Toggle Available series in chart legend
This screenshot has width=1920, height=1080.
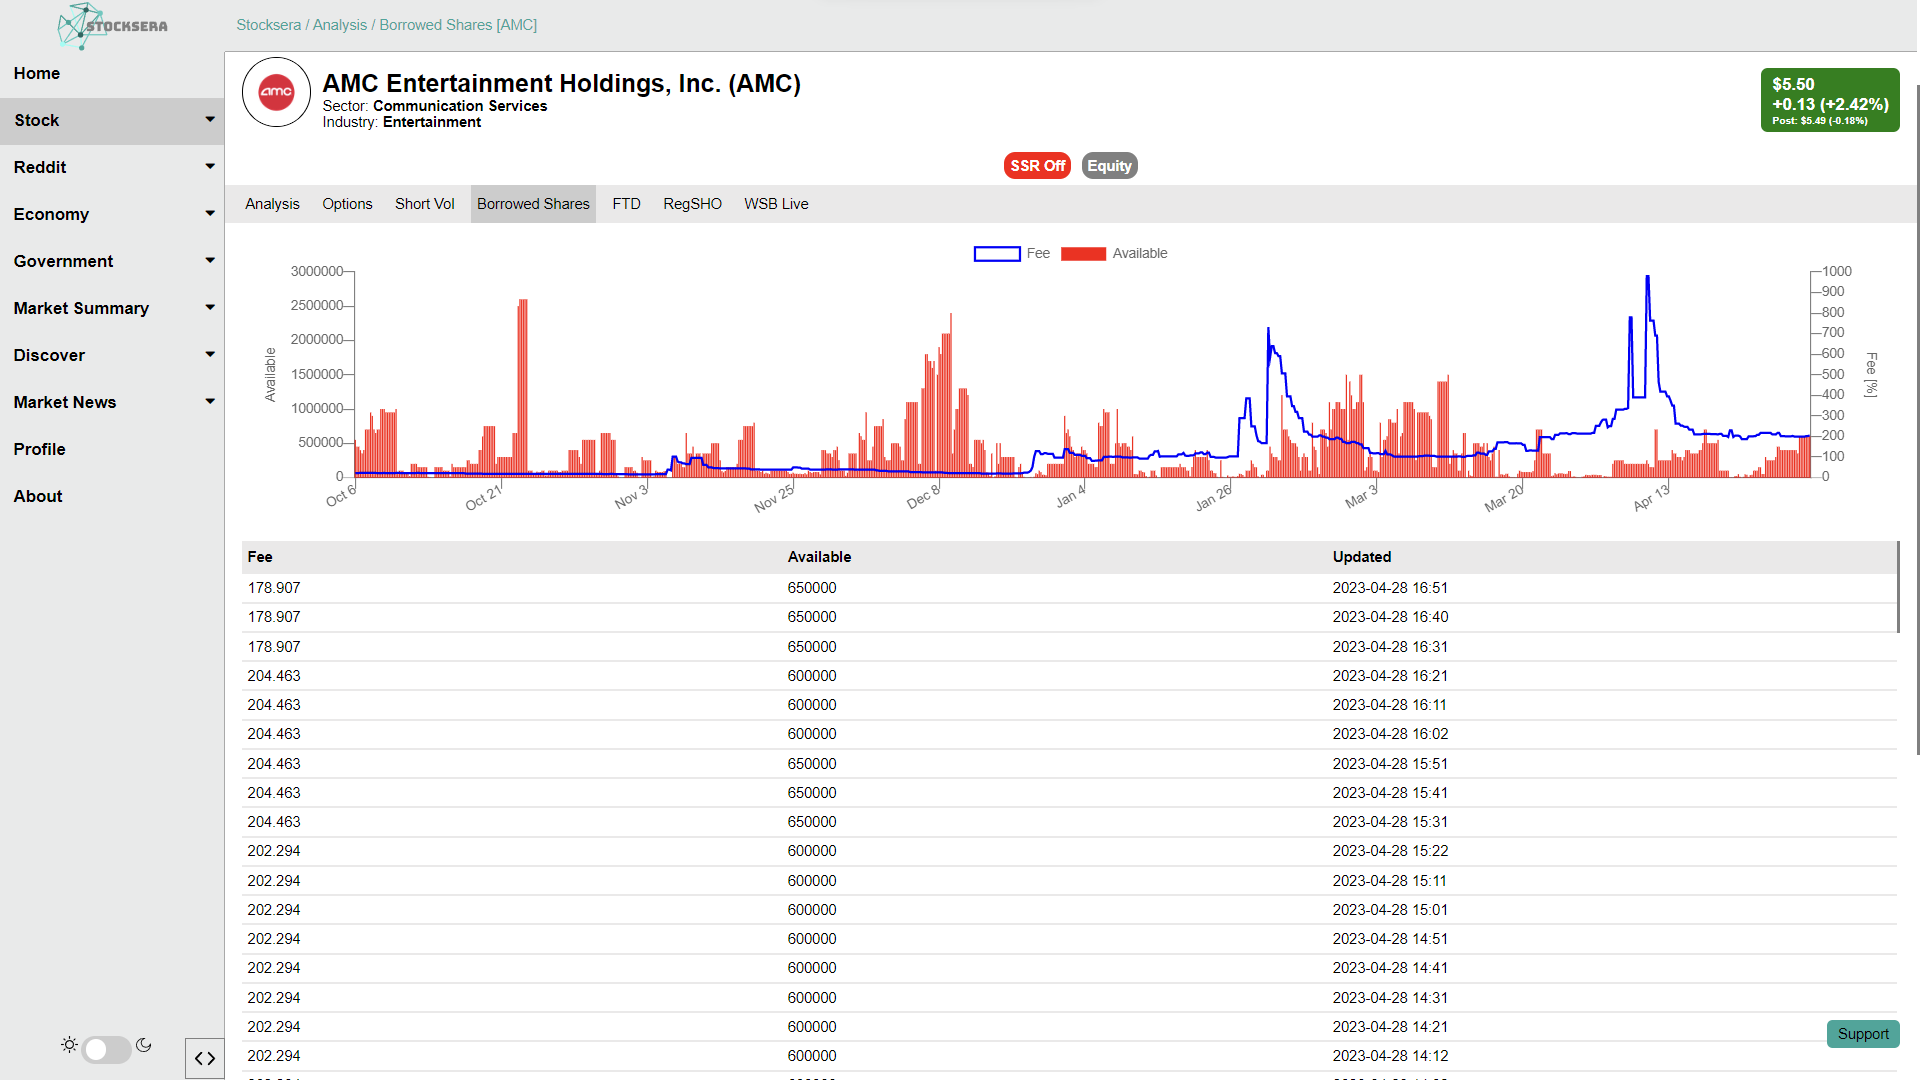1139,254
